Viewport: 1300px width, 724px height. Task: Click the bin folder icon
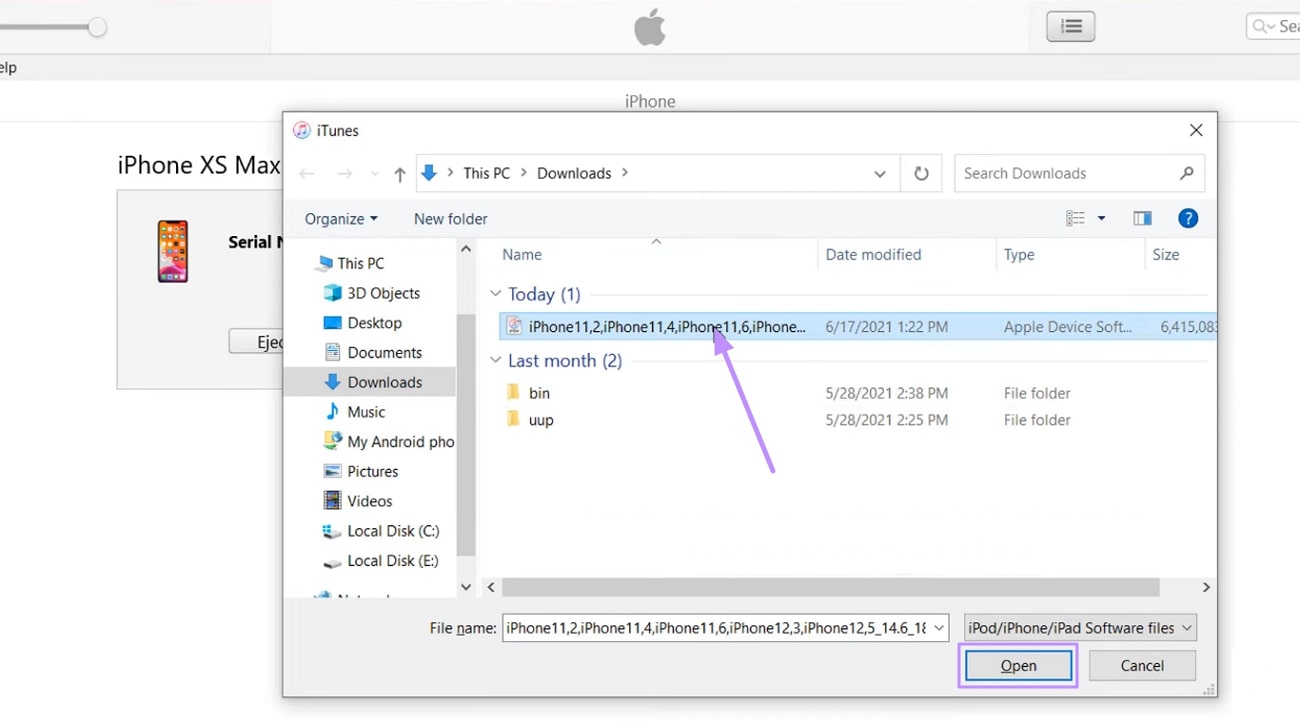tap(513, 392)
